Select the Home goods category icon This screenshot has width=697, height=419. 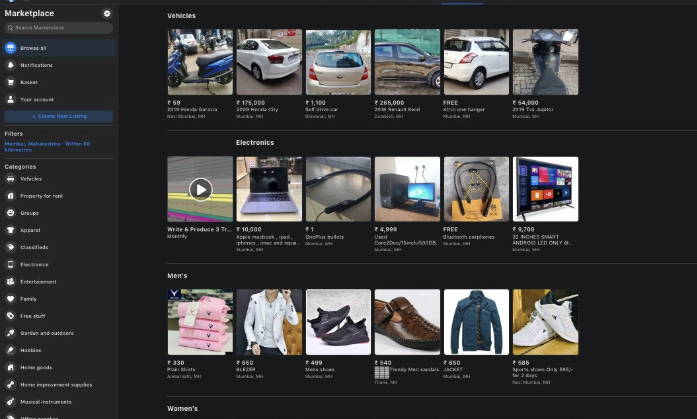click(11, 367)
